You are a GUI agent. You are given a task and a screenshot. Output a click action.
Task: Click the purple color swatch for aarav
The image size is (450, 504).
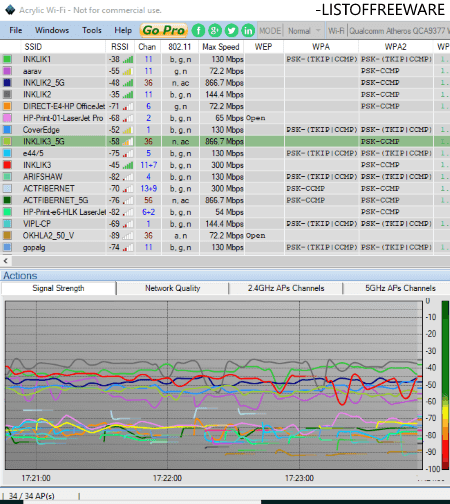(7, 71)
